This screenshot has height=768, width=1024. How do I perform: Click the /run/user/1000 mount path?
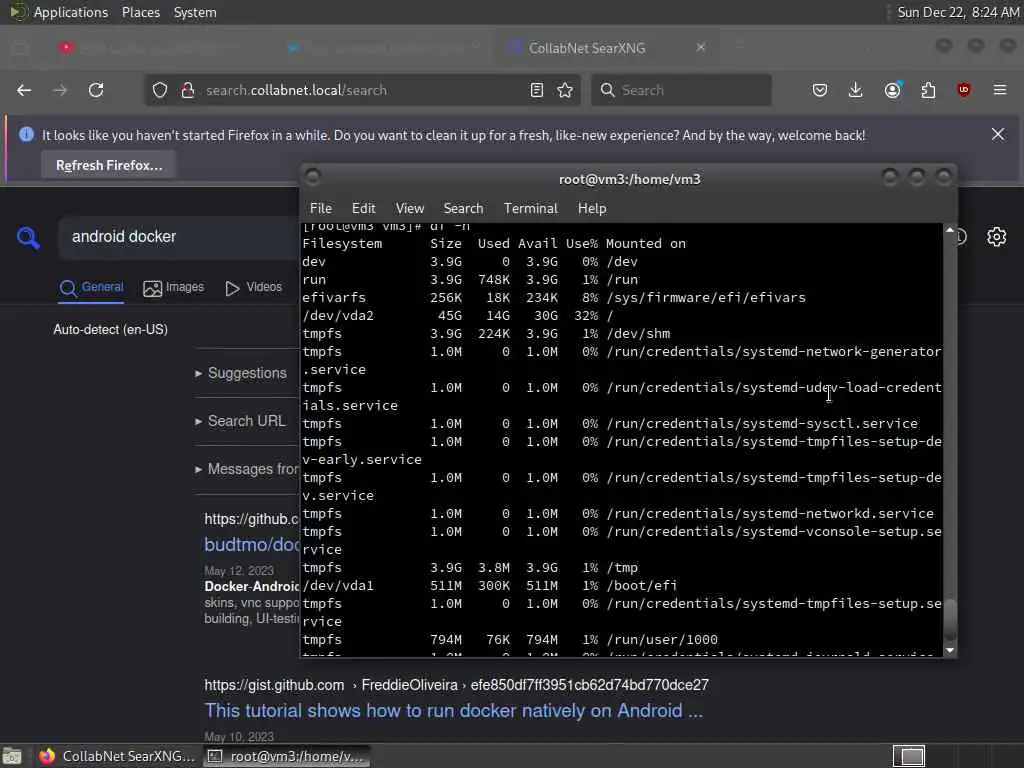[x=662, y=640]
